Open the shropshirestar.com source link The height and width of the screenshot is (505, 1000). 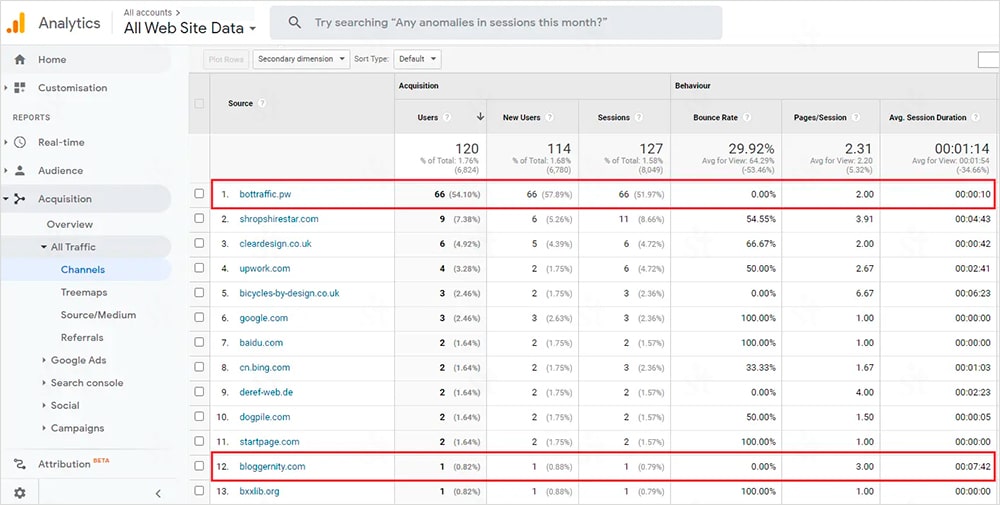pos(279,219)
